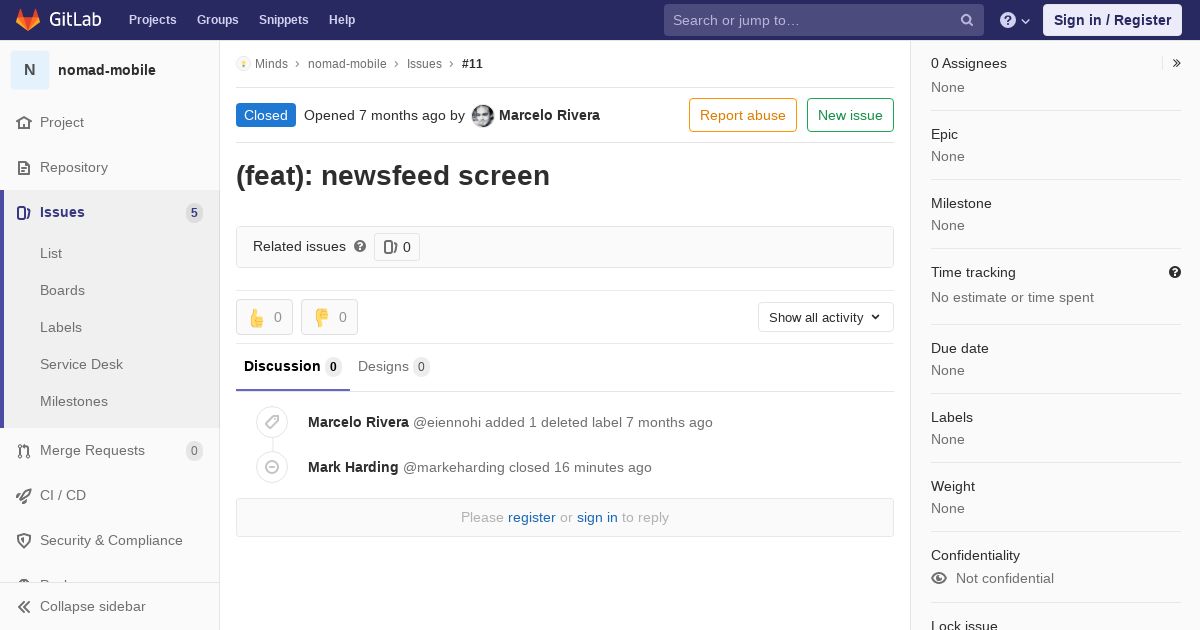Collapse the right sidebar with double-chevron
1200x630 pixels.
click(x=1177, y=63)
